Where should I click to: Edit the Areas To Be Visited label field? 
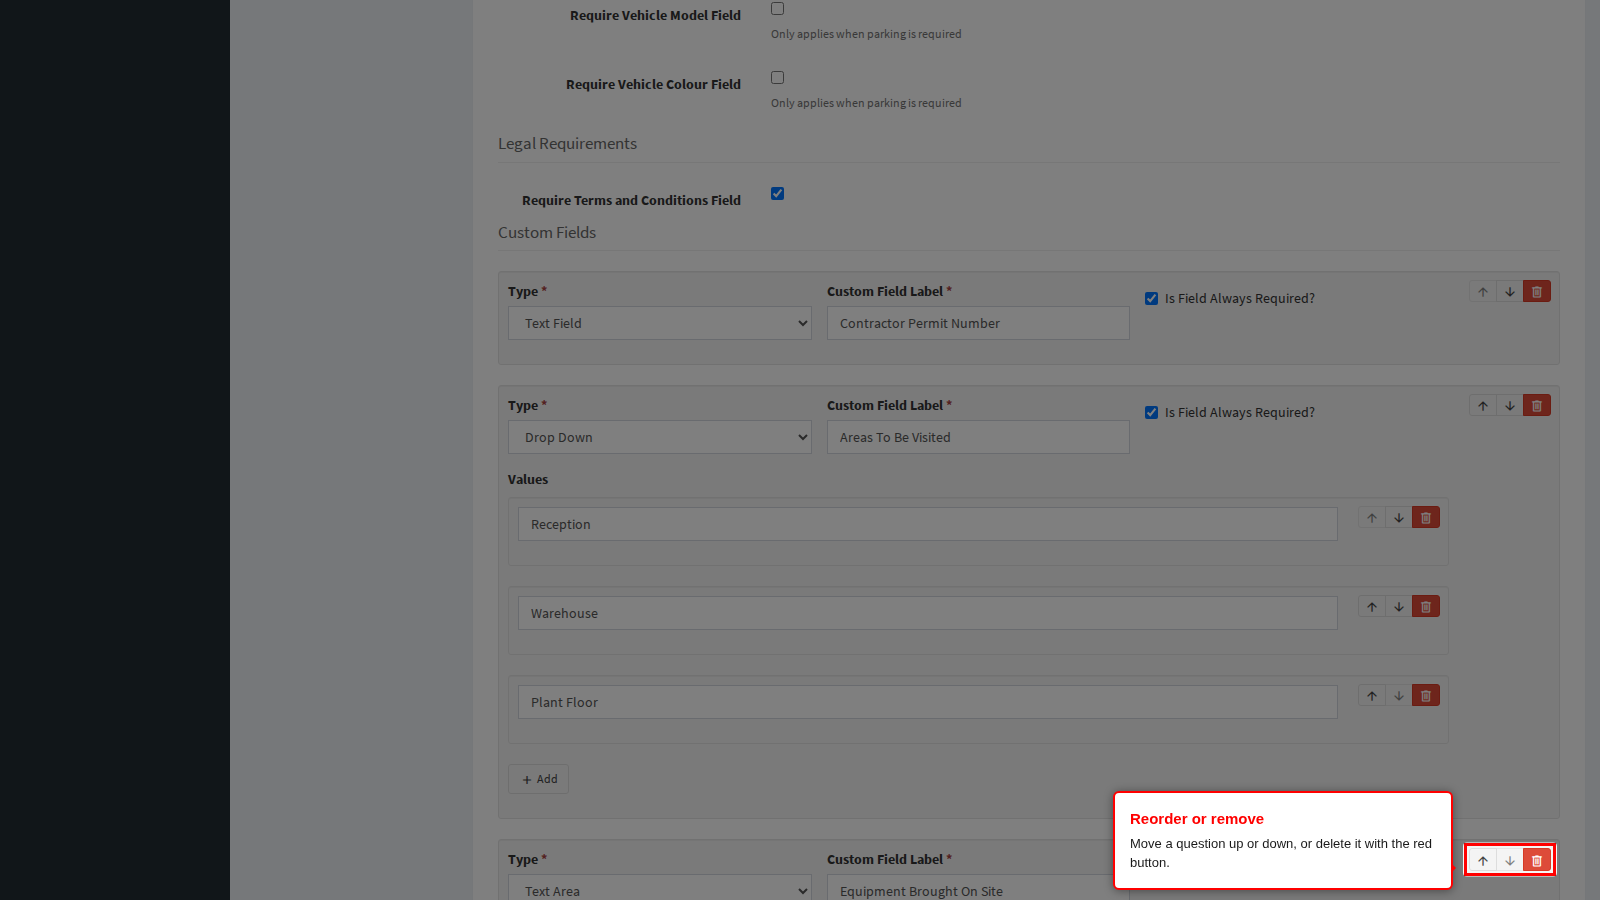point(978,437)
